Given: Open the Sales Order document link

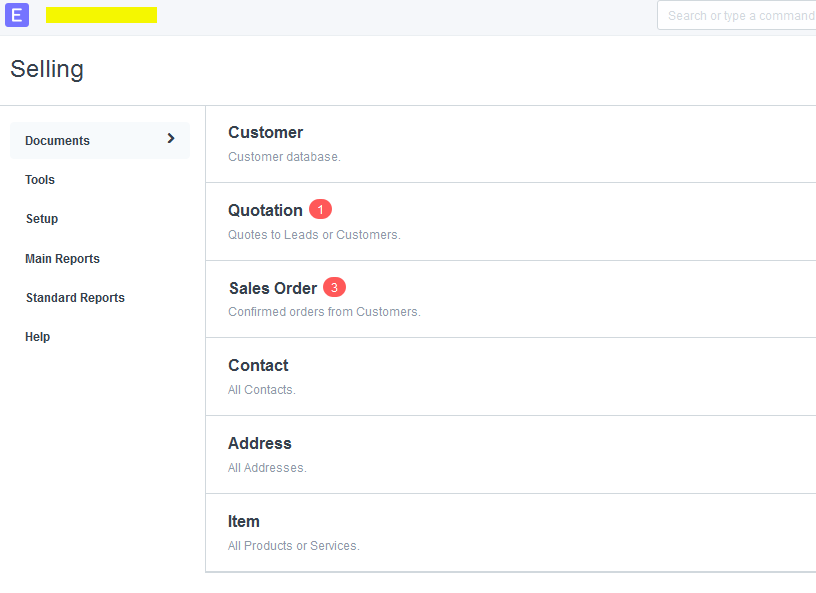Looking at the screenshot, I should [x=273, y=288].
